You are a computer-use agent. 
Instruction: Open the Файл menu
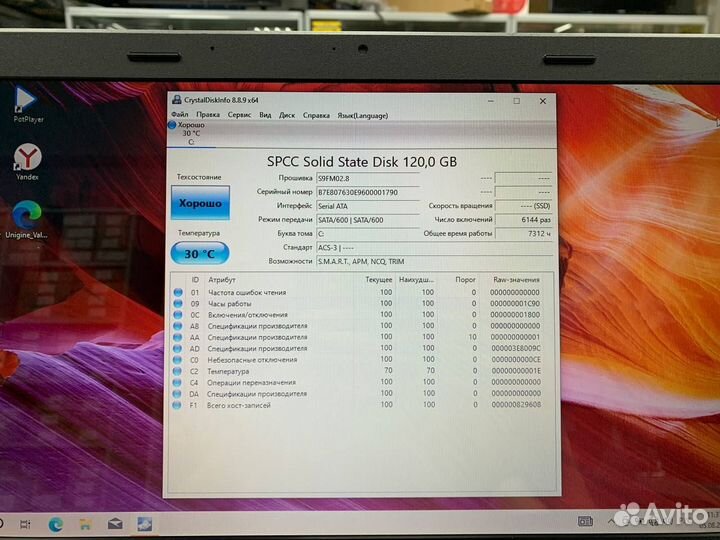click(180, 114)
